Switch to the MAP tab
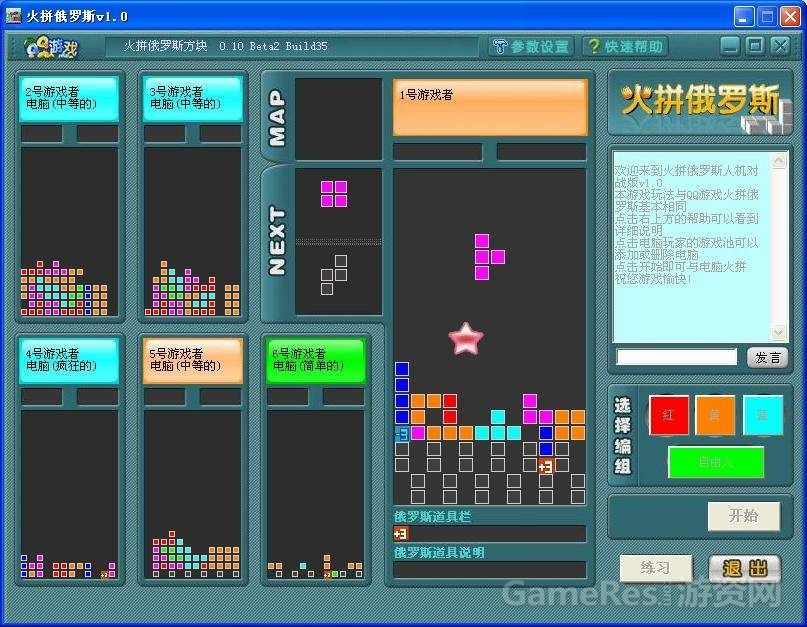The image size is (807, 627). [277, 117]
